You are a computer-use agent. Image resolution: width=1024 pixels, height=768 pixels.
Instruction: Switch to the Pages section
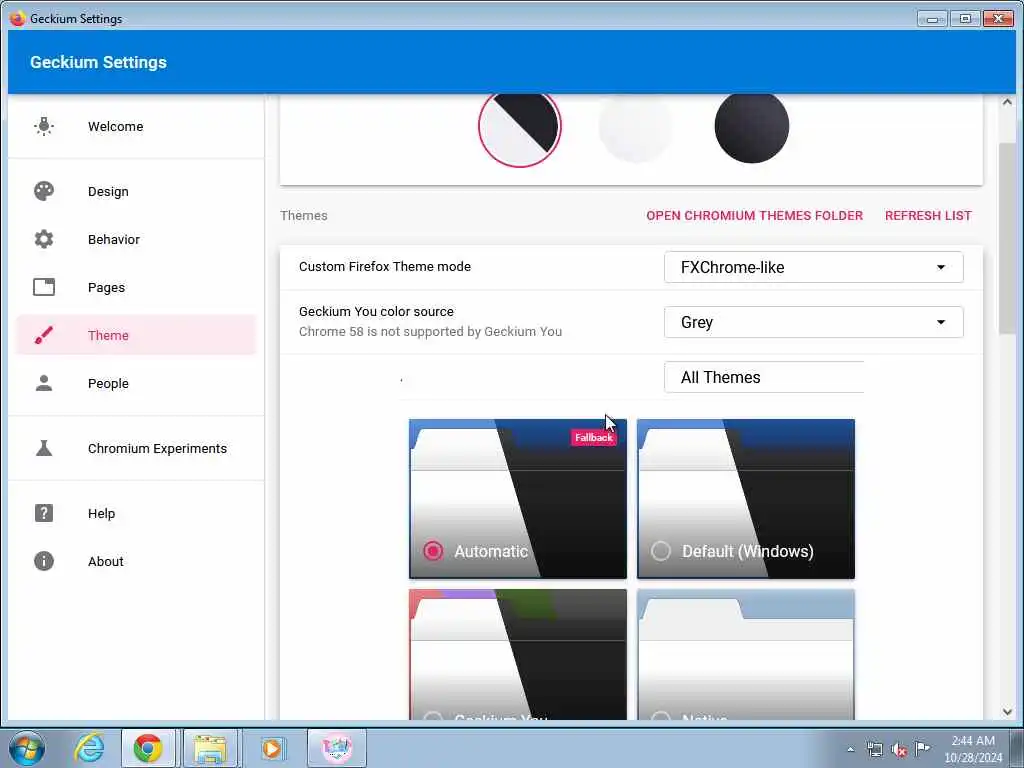136,287
